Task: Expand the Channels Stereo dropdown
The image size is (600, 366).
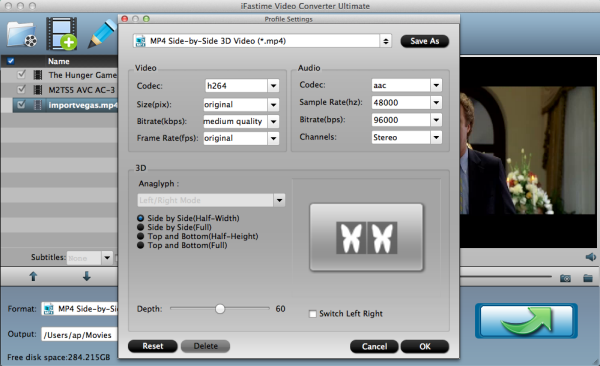Action: 436,137
